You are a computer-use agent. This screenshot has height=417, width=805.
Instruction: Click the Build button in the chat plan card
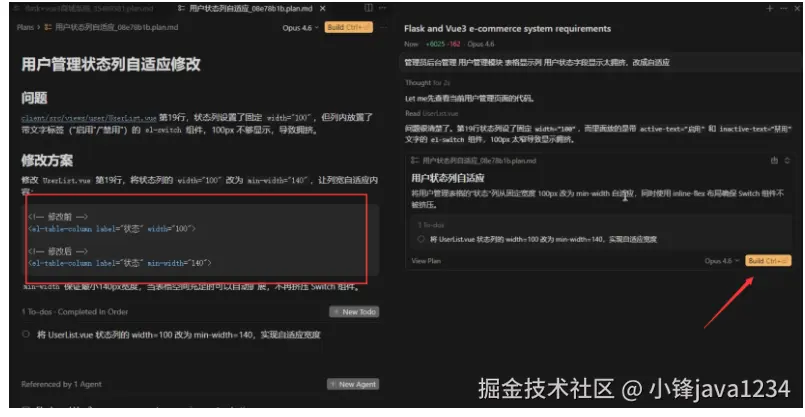(x=768, y=261)
